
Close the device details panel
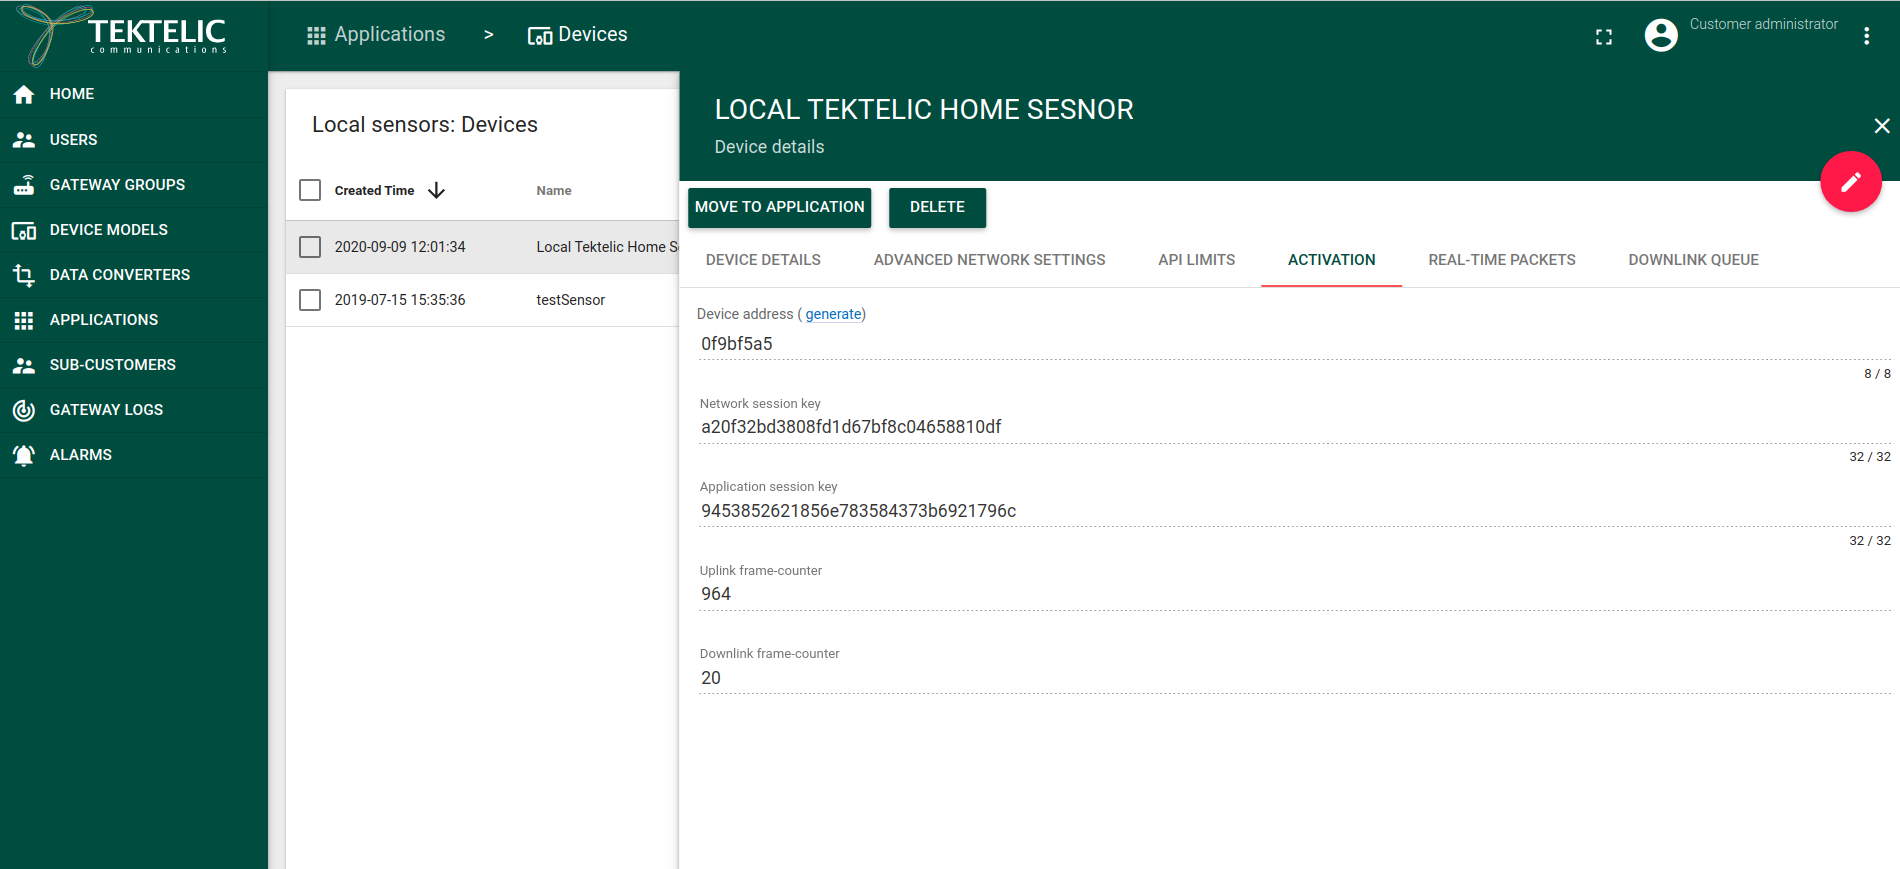pyautogui.click(x=1881, y=126)
